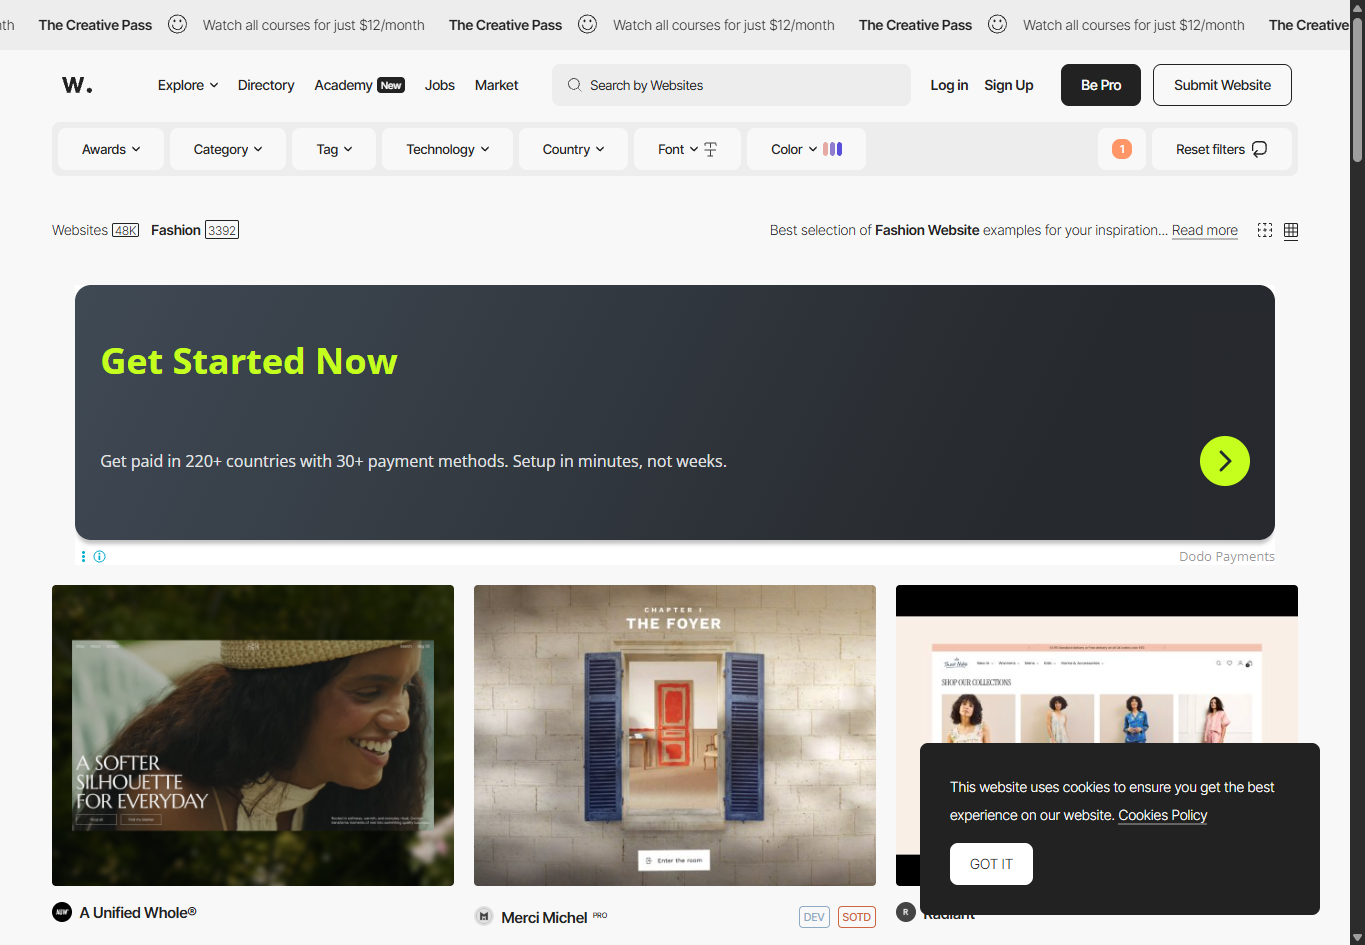
Task: Switch to the dotted small grid view
Action: click(1265, 230)
